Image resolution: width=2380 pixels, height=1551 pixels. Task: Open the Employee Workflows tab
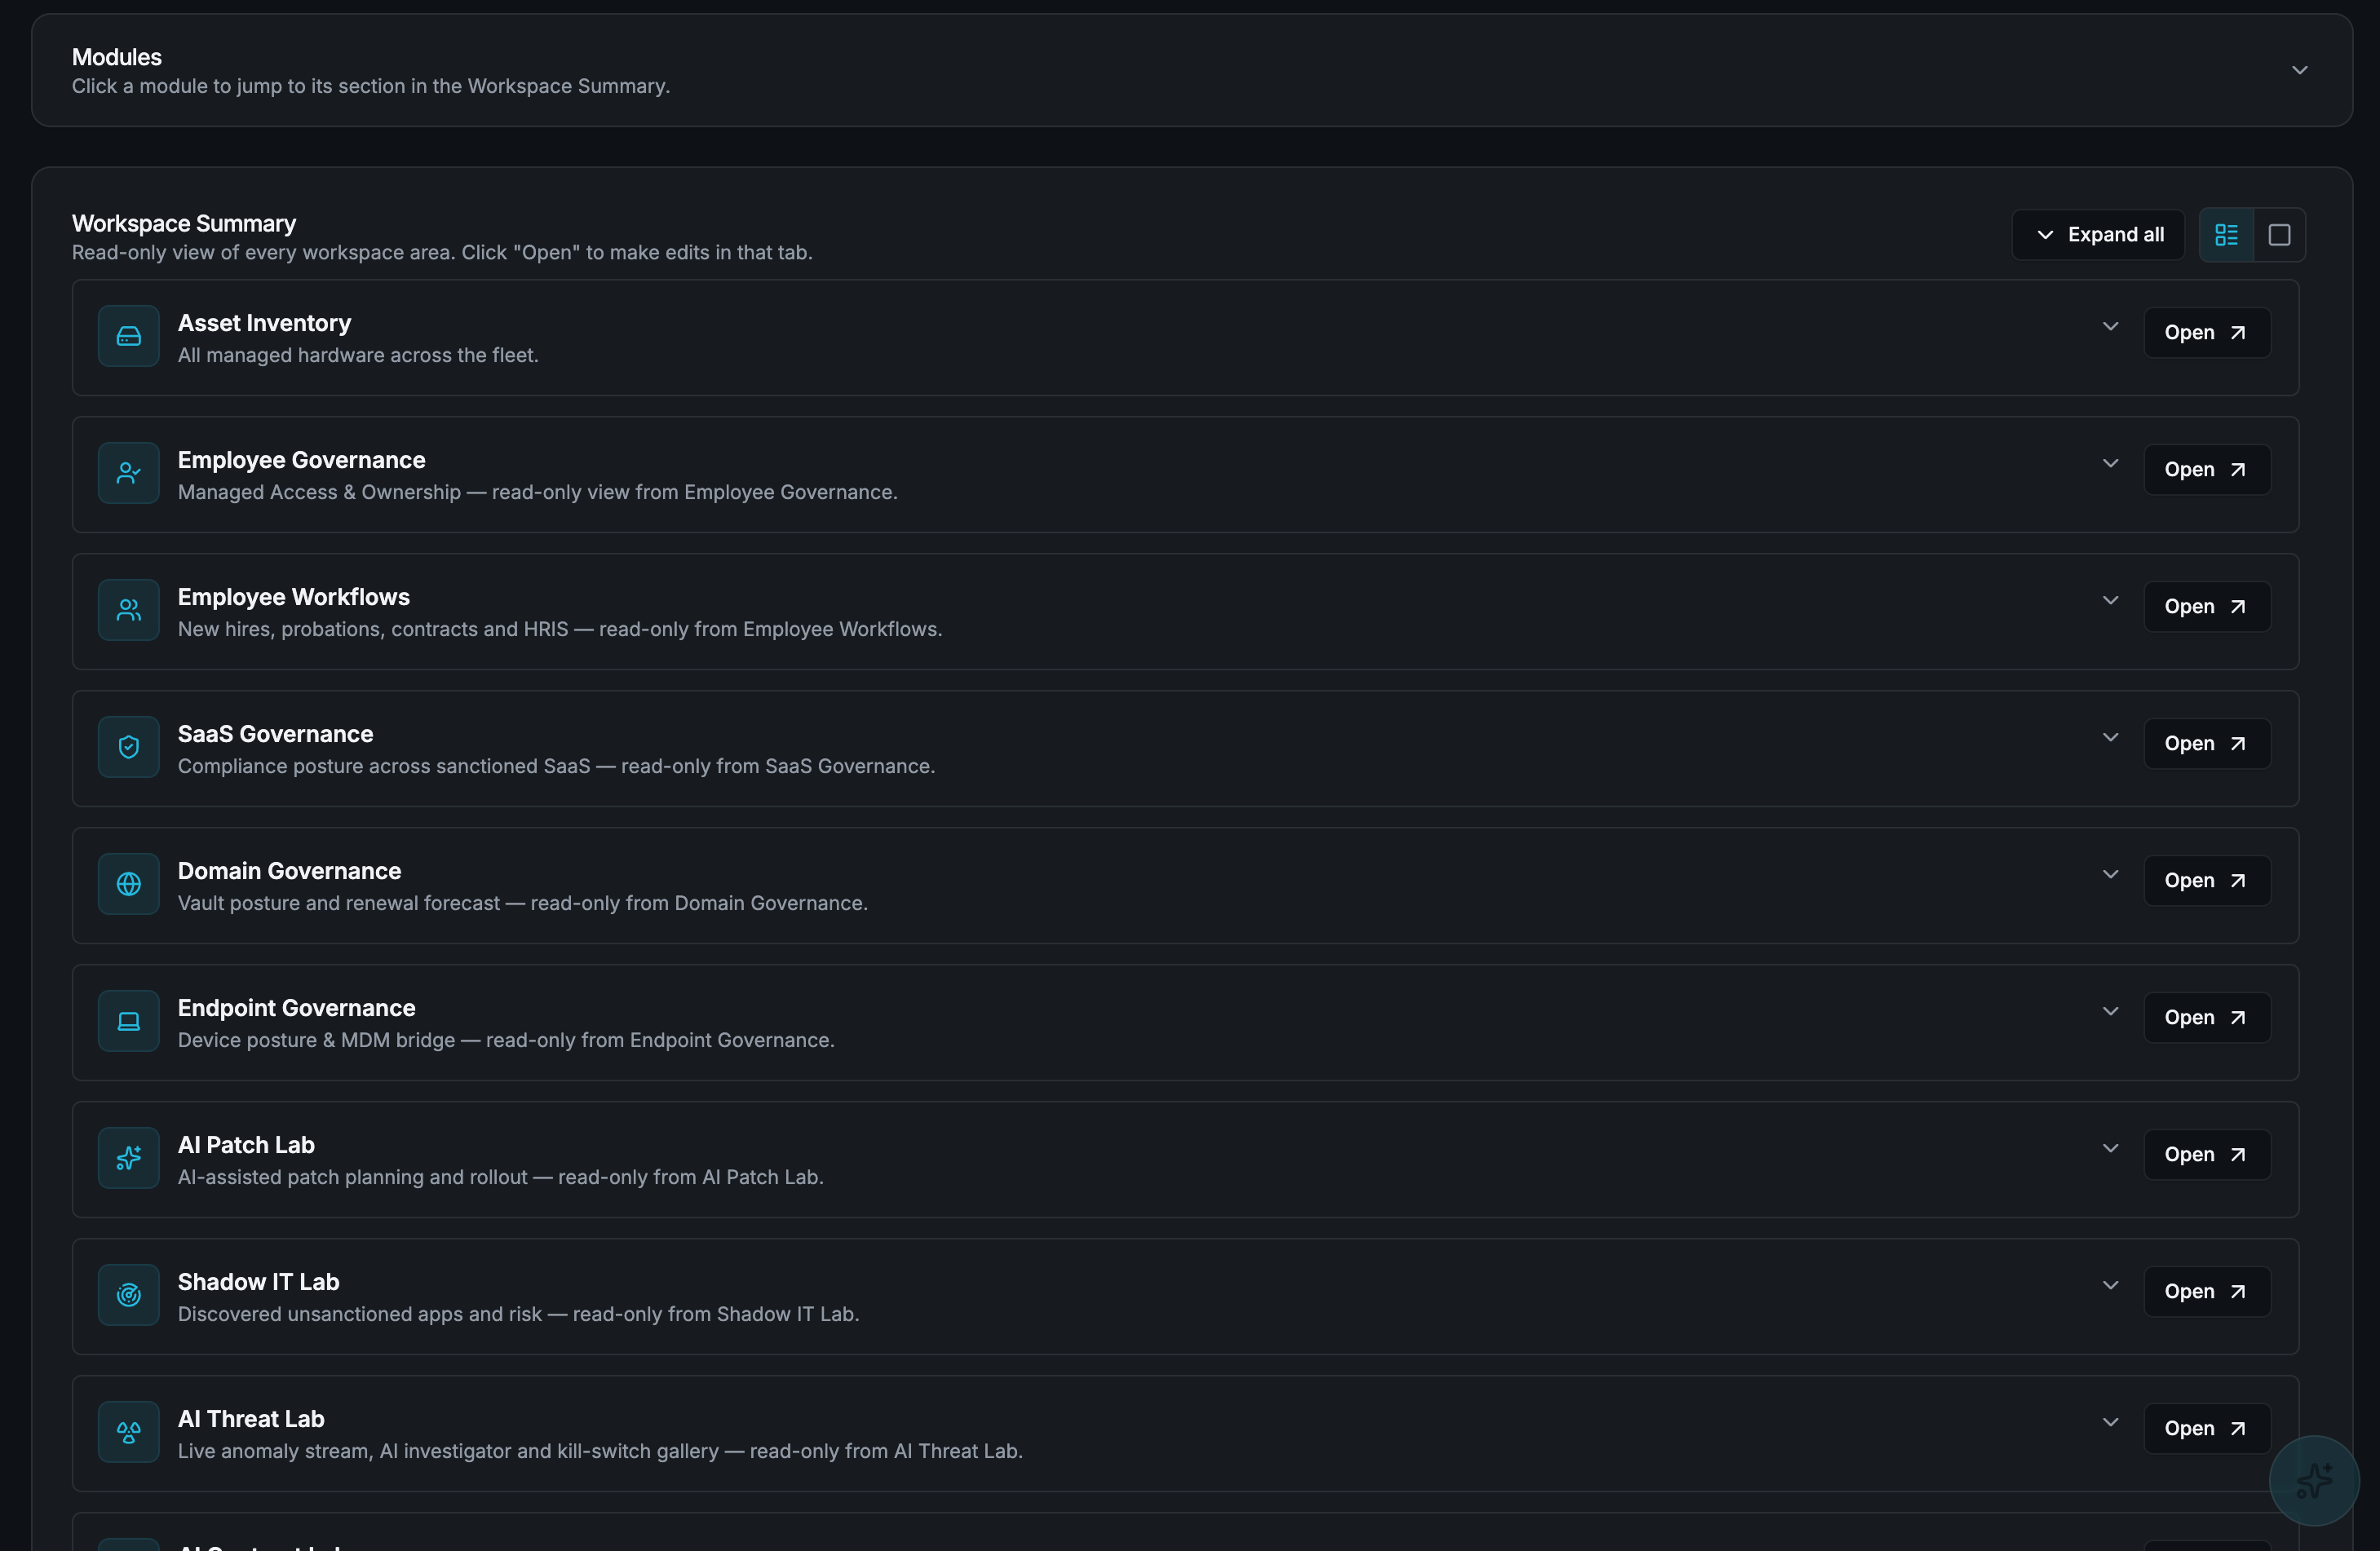tap(2206, 606)
